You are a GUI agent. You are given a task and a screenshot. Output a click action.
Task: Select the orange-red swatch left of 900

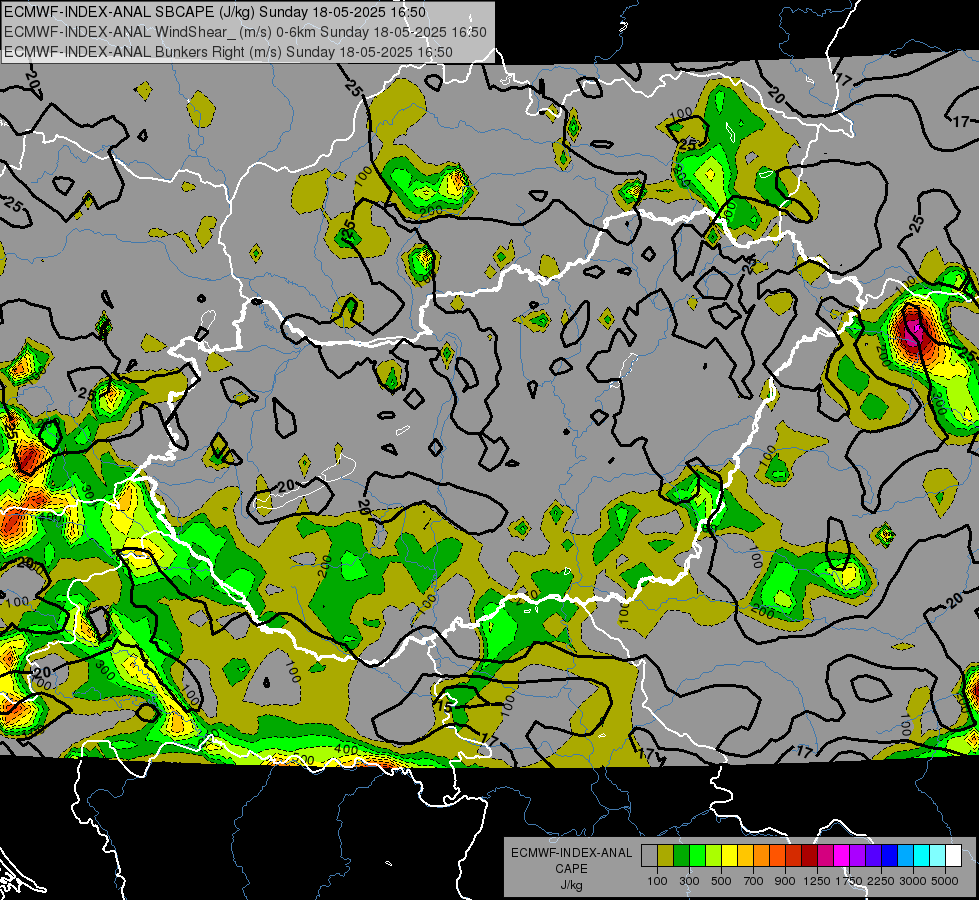click(777, 855)
